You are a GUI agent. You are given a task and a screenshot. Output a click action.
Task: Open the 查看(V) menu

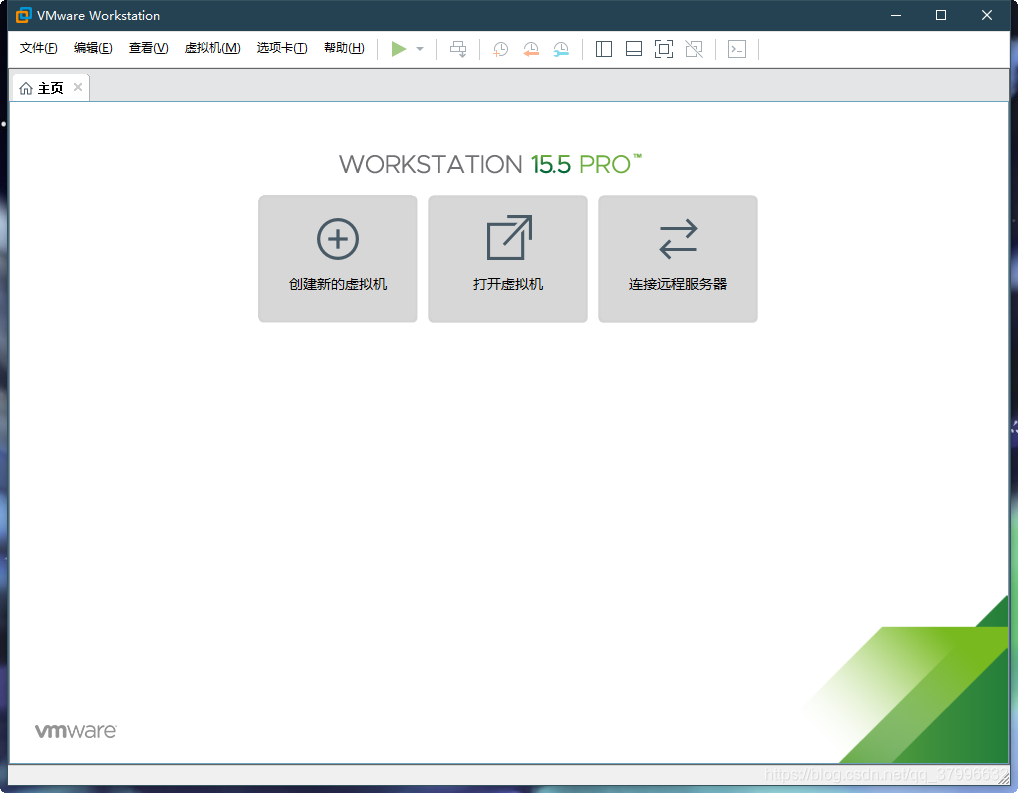149,48
